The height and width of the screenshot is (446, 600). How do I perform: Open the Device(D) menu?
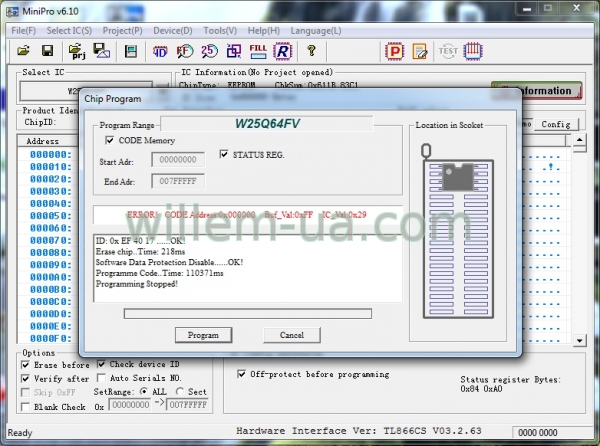click(173, 31)
